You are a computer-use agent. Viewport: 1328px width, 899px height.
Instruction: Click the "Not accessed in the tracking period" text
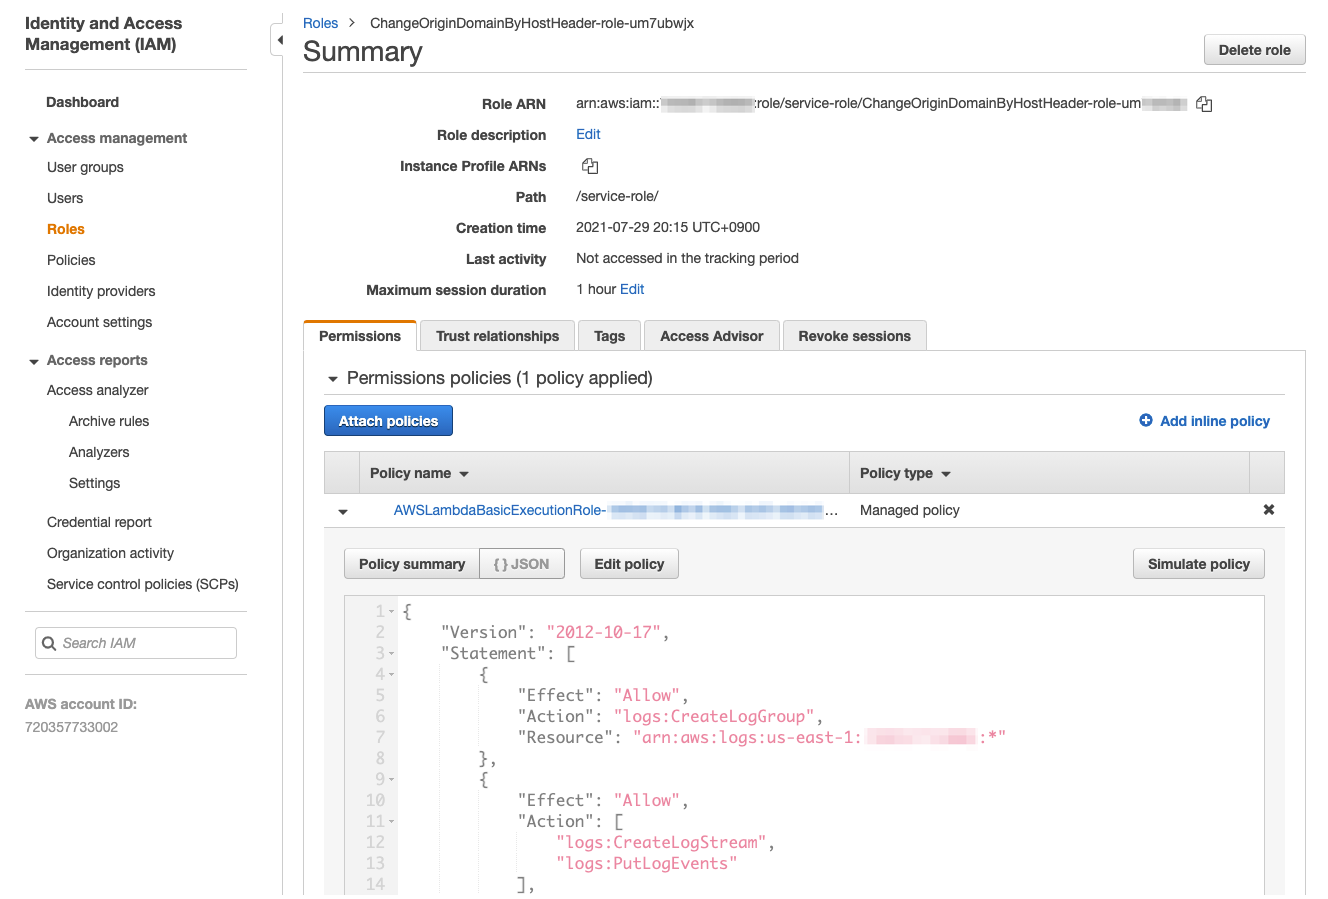pos(687,258)
